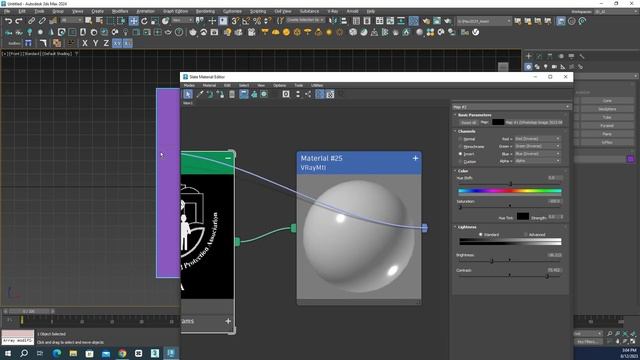The height and width of the screenshot is (360, 640).
Task: Open the Green channel dropdown
Action: (x=537, y=146)
